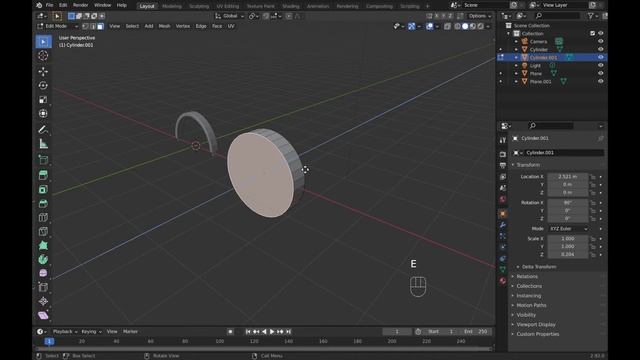640x360 pixels.
Task: Switch to face select mode
Action: click(100, 26)
